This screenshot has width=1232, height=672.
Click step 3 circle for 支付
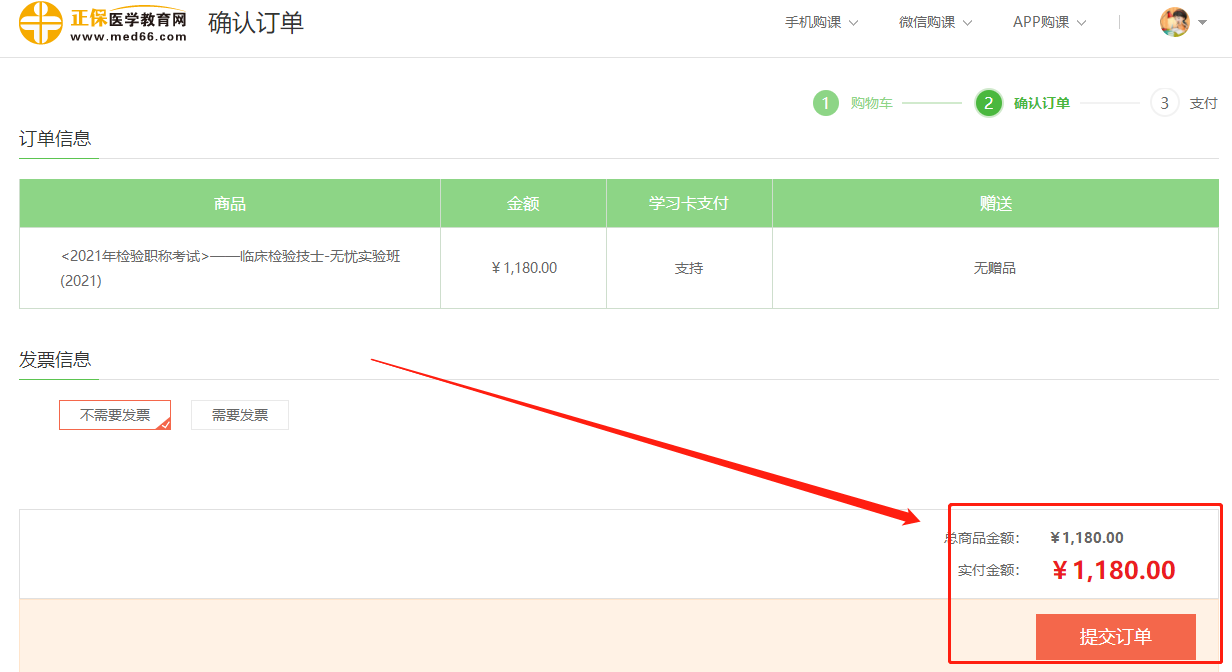coord(1164,103)
